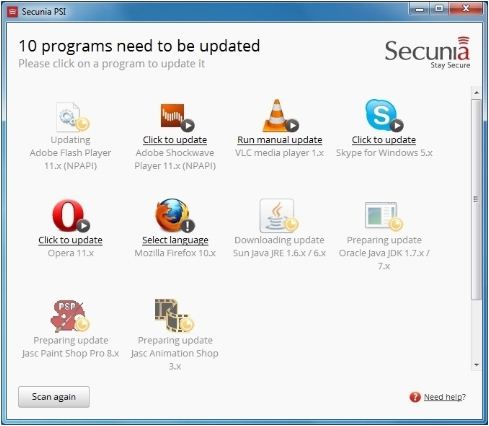Open the 'Run manual update' link for VLC
This screenshot has height=426, width=489.
[280, 140]
